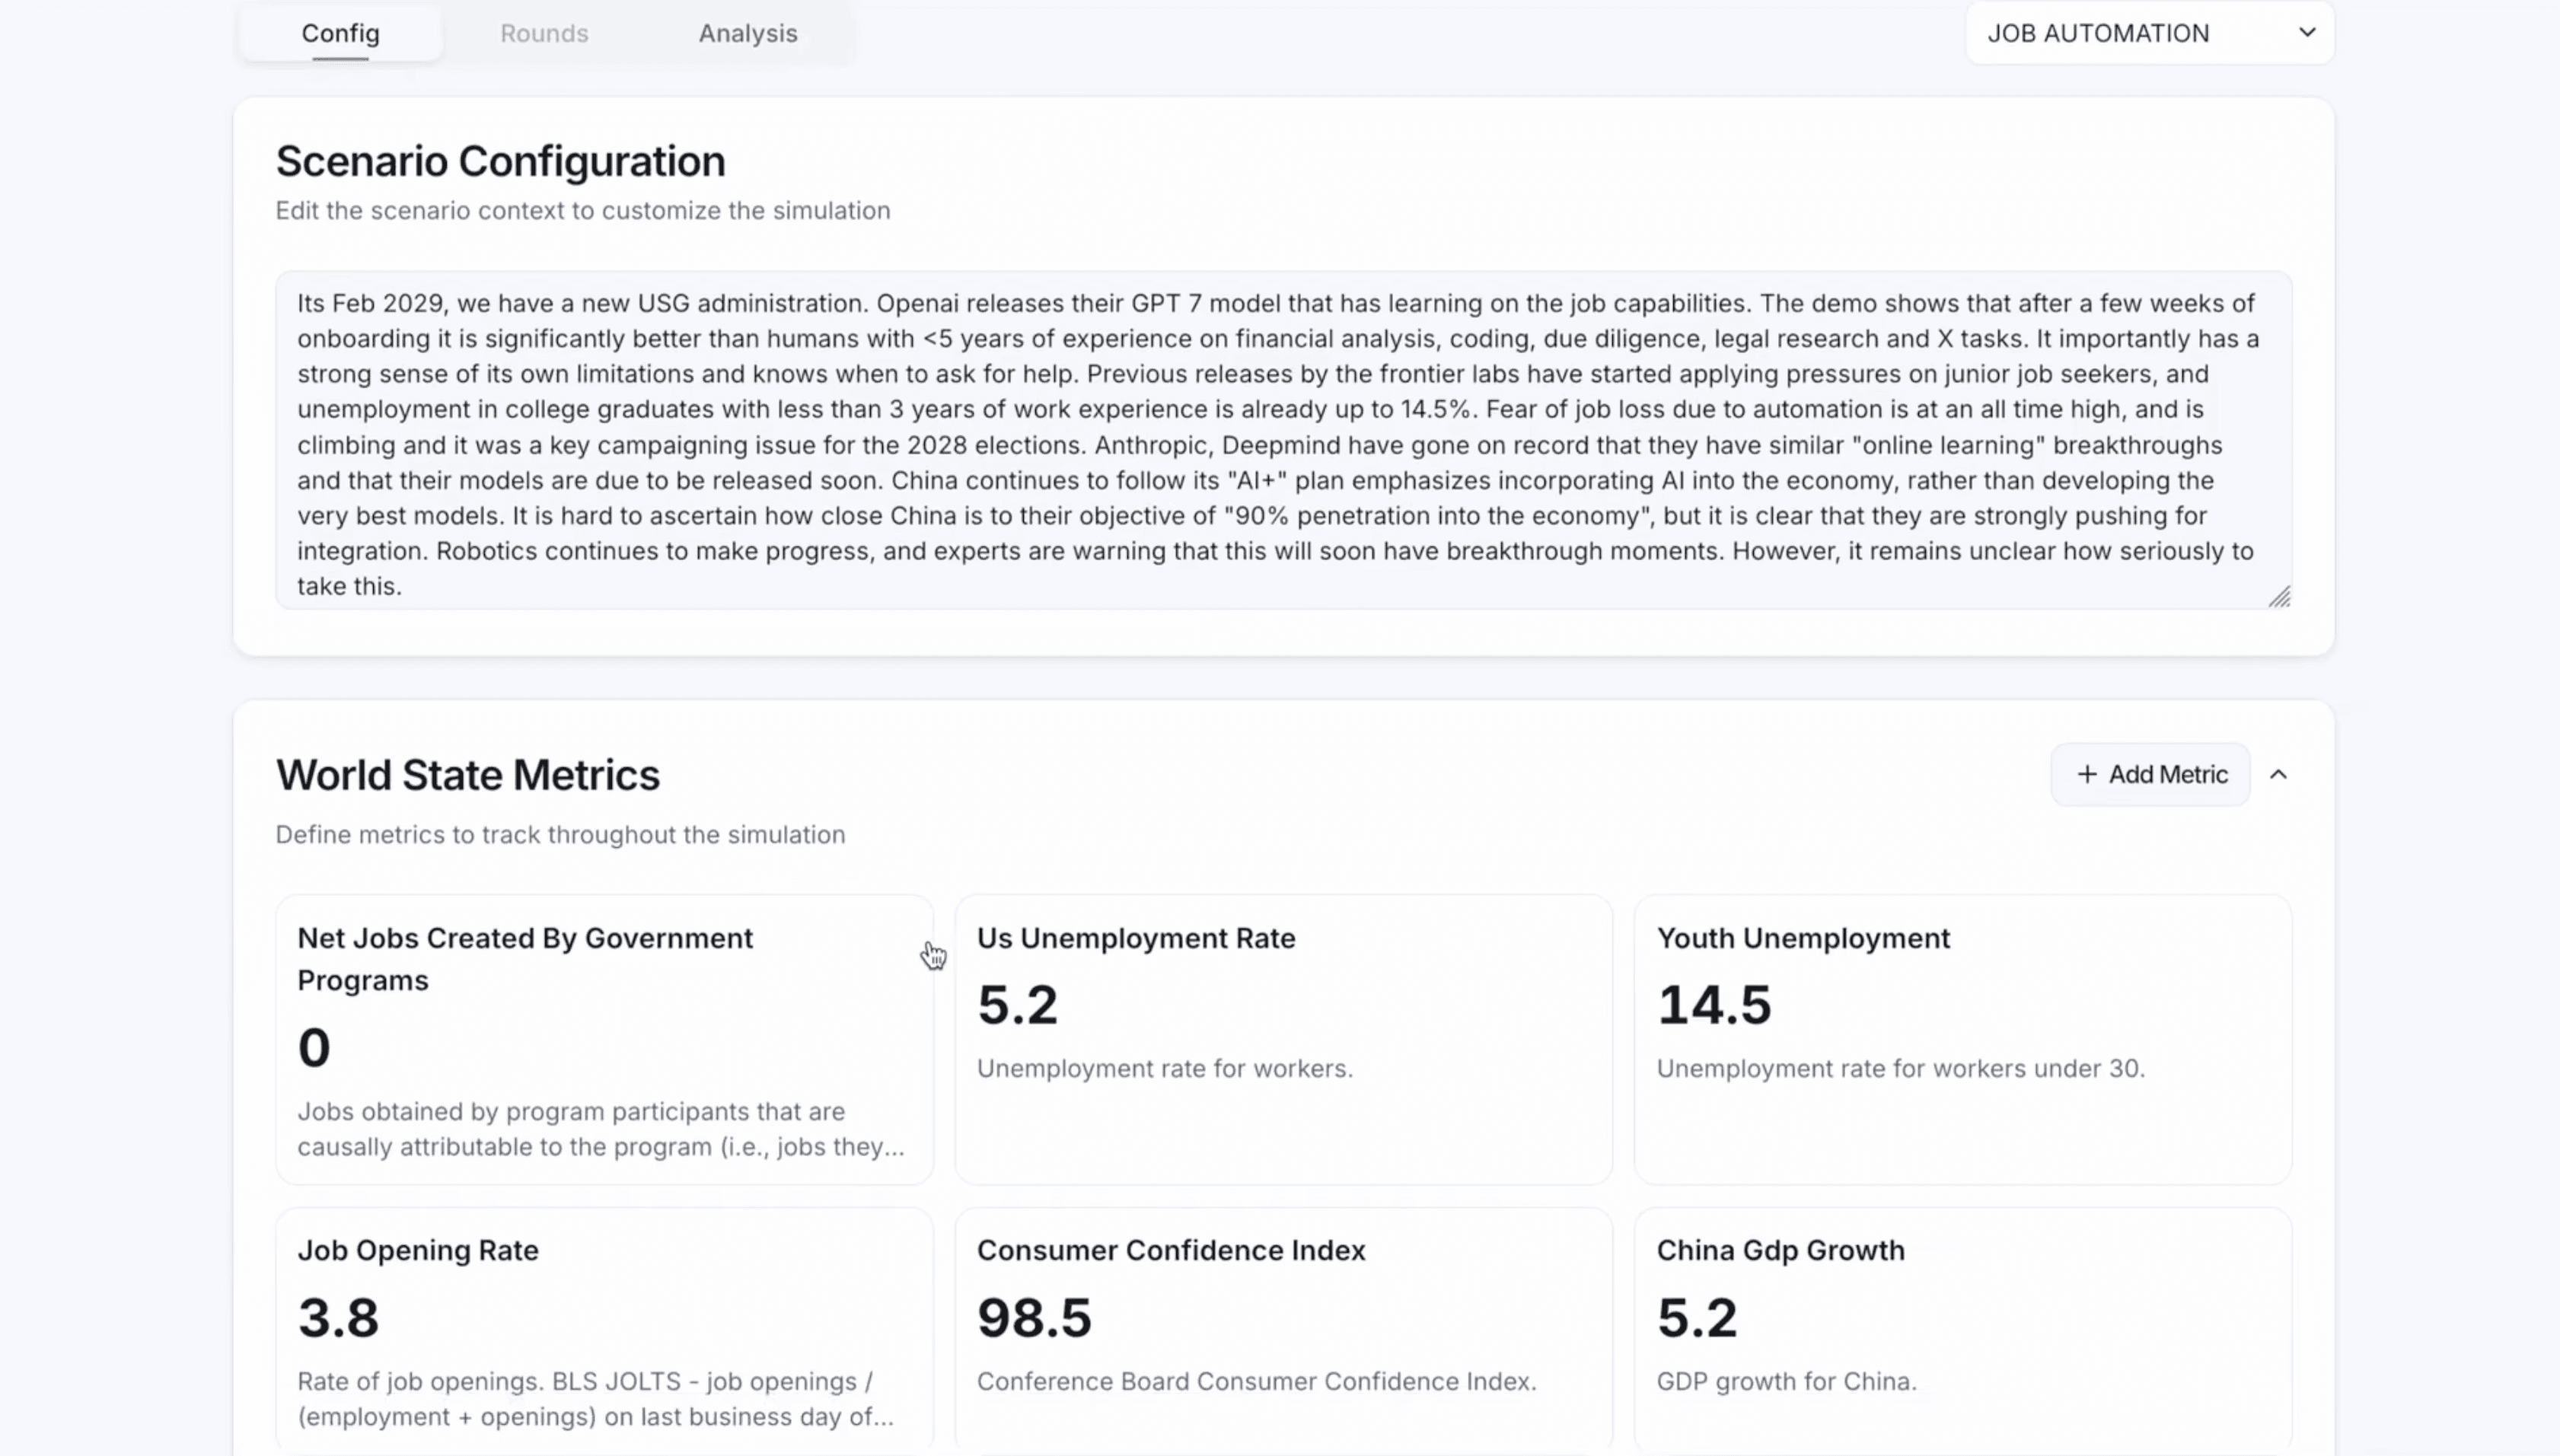This screenshot has width=2560, height=1456.
Task: Select the Us Unemployment Rate metric card
Action: [1283, 1040]
